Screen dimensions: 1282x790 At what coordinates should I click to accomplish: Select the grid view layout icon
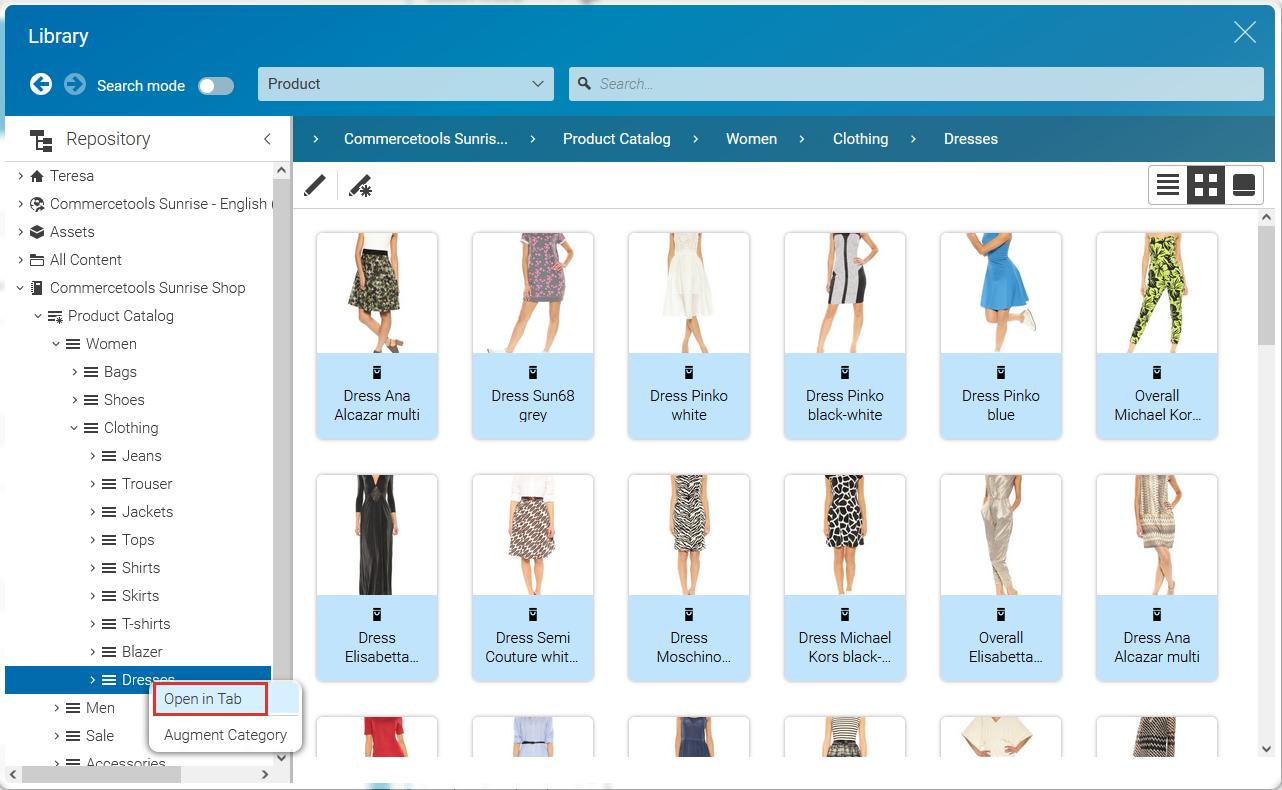coord(1205,185)
